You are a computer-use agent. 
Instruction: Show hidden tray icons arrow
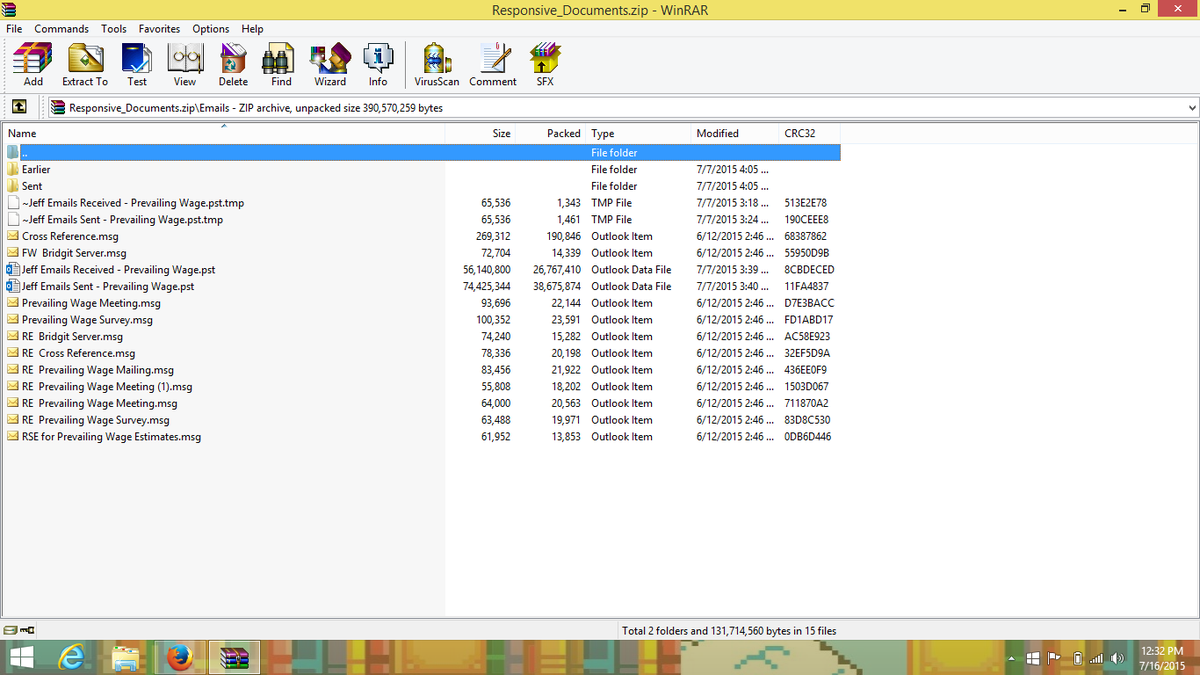[x=1013, y=658]
